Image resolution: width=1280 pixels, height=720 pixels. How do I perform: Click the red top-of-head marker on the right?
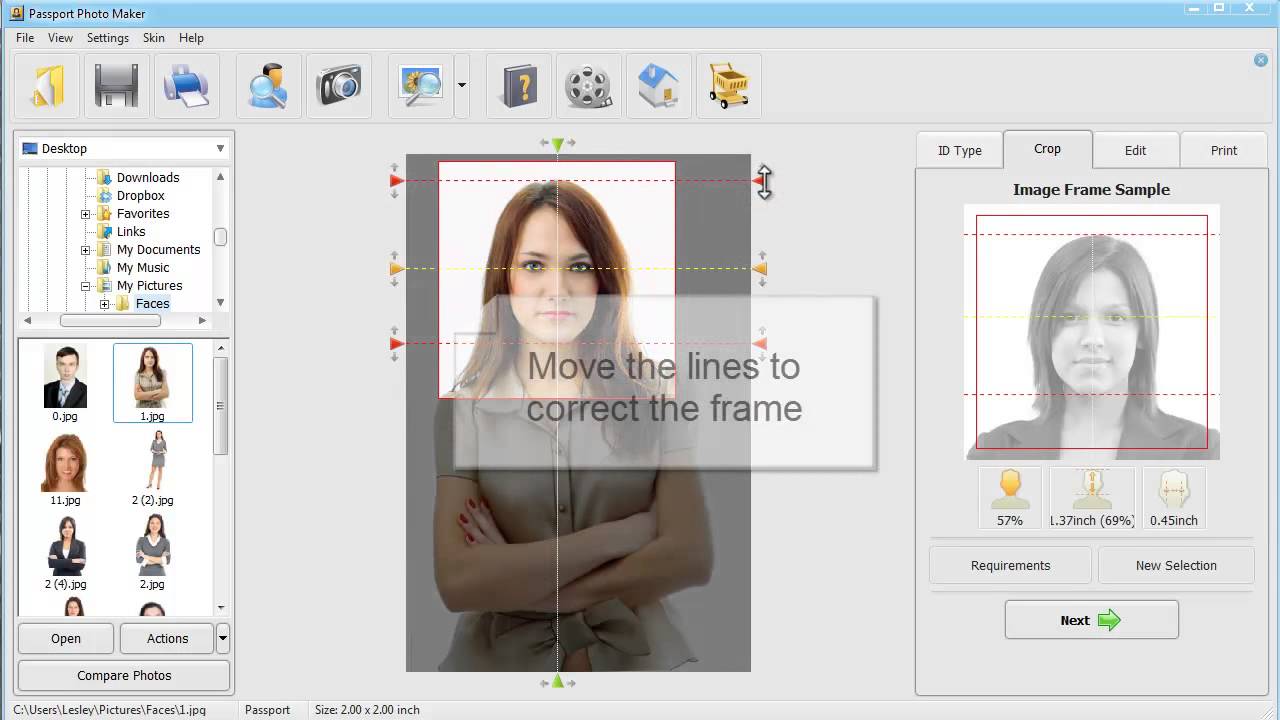coord(759,181)
